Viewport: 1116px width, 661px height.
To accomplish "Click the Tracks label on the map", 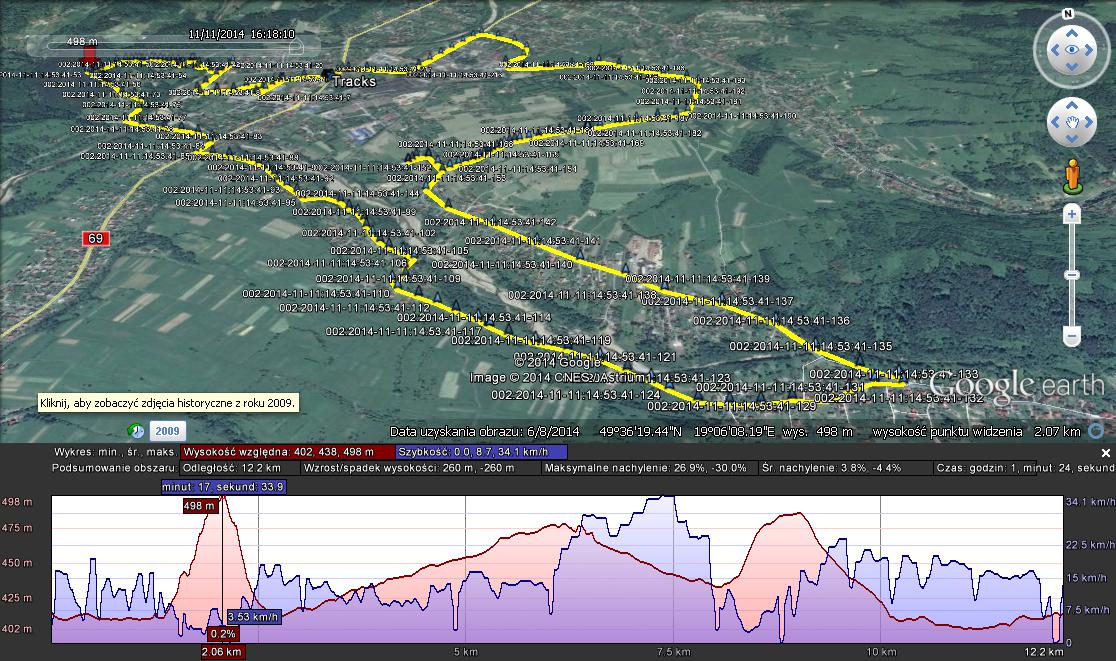I will coord(353,81).
